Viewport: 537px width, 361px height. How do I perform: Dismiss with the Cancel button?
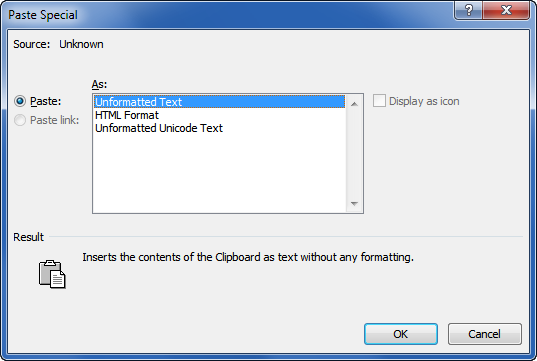[485, 334]
